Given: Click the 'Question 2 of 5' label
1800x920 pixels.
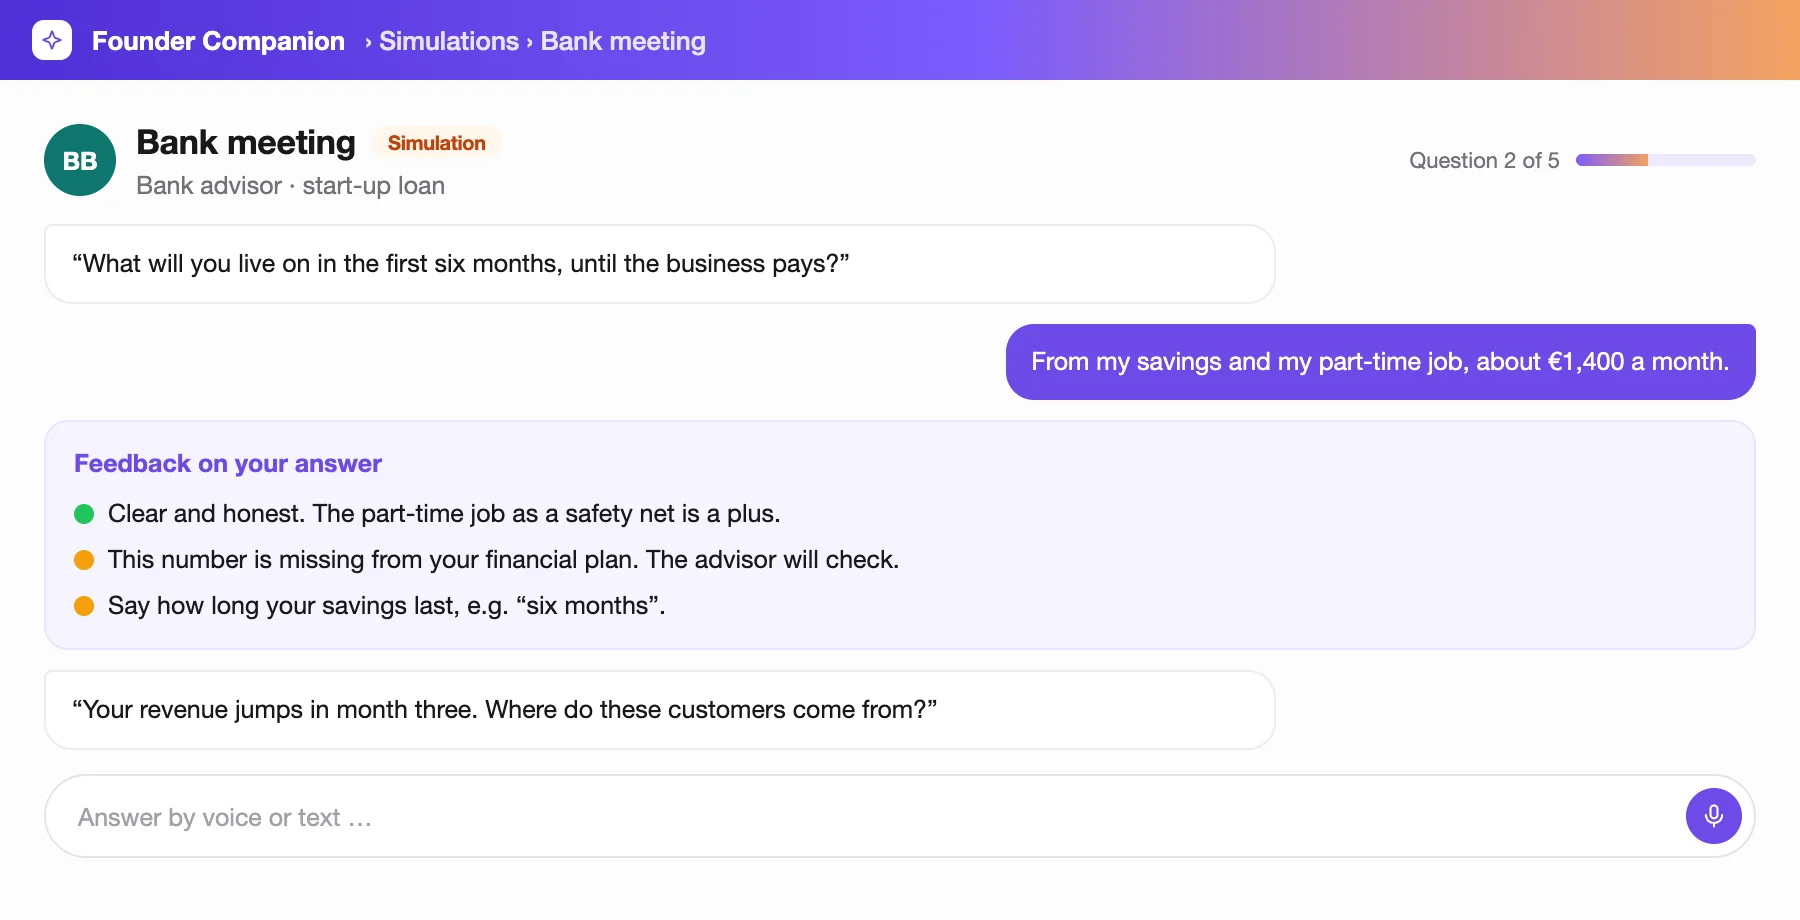Looking at the screenshot, I should click(1484, 160).
